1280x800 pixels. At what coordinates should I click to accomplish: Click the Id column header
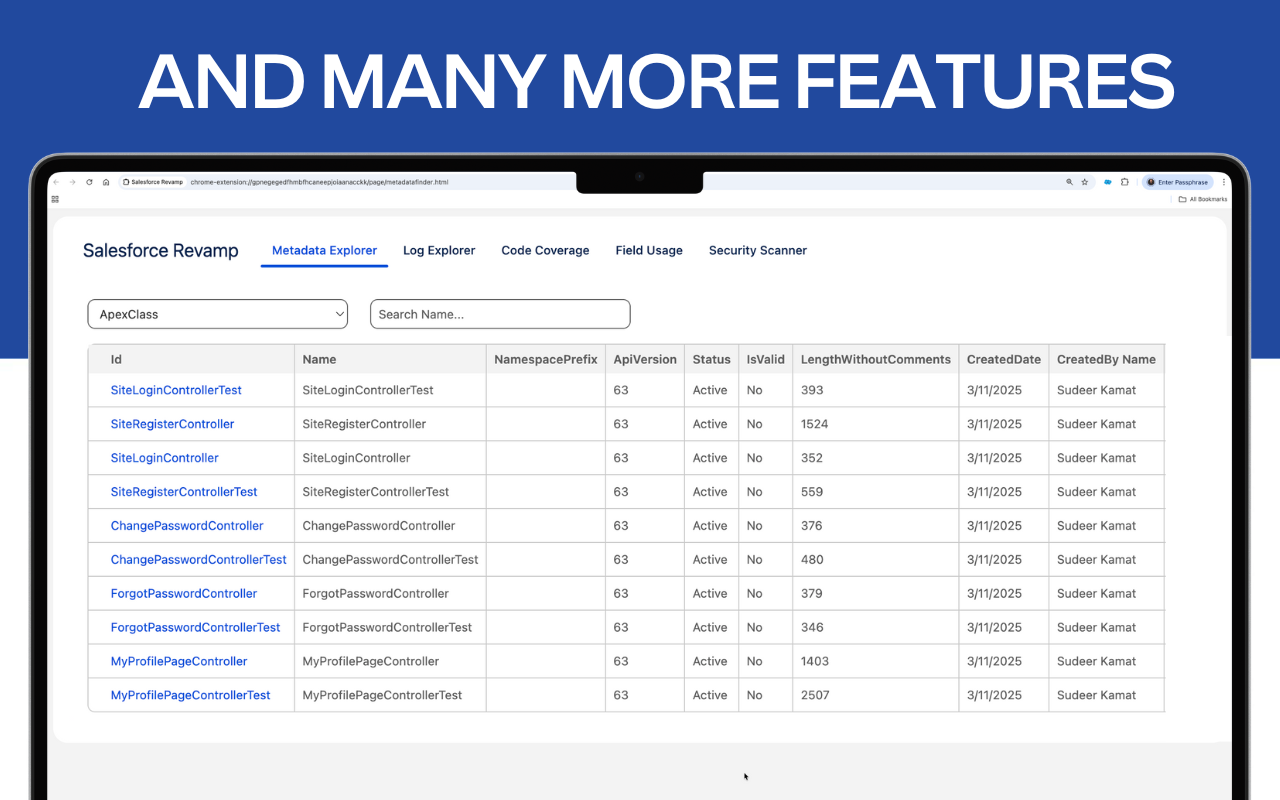click(x=191, y=359)
